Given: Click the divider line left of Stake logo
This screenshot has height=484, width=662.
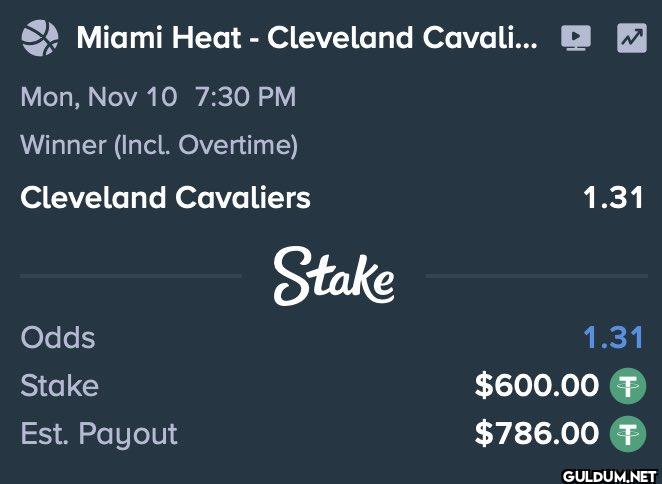Looking at the screenshot, I should (131, 276).
